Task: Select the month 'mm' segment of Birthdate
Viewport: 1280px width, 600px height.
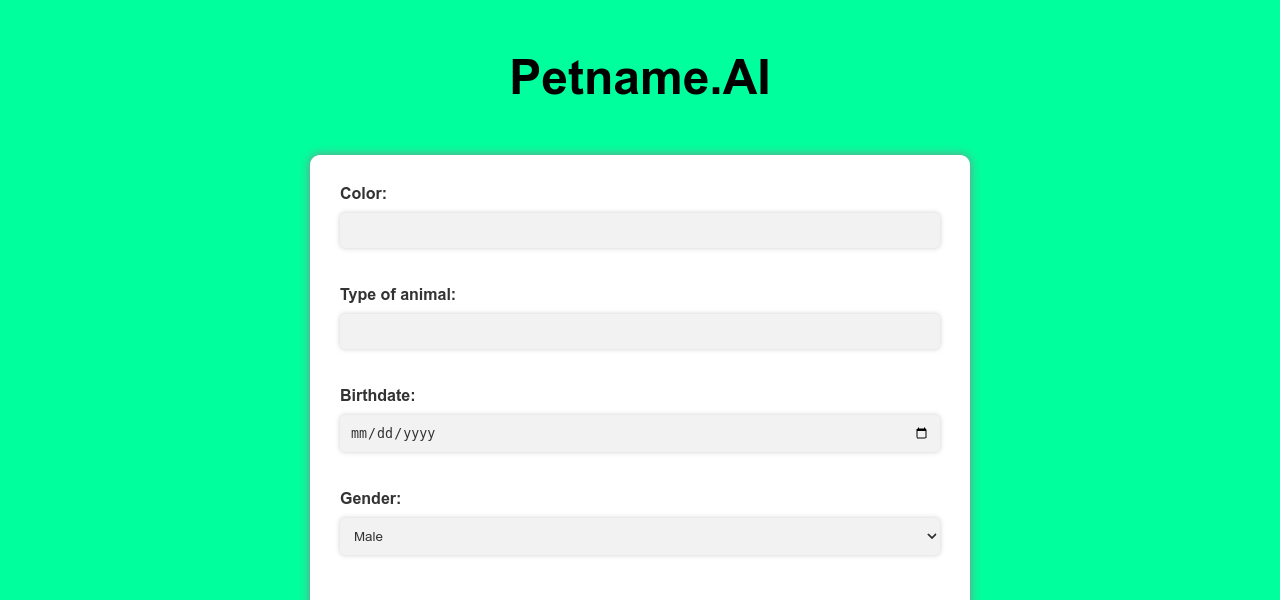Action: pos(360,434)
